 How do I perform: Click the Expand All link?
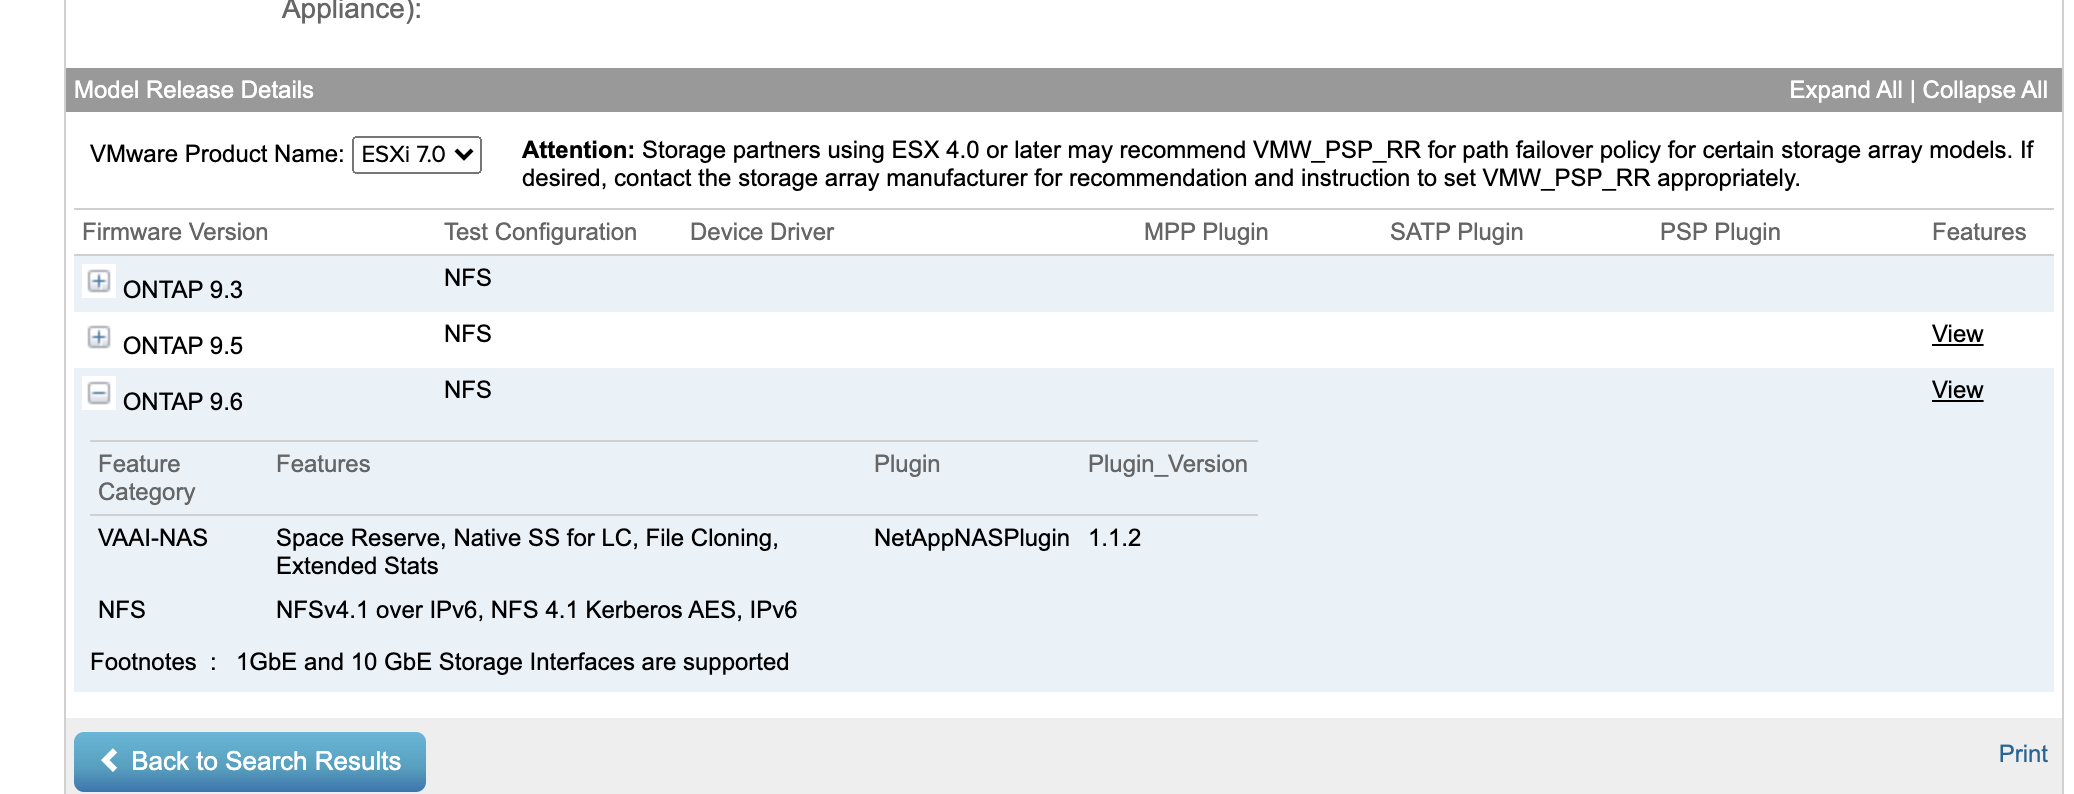(x=1845, y=90)
